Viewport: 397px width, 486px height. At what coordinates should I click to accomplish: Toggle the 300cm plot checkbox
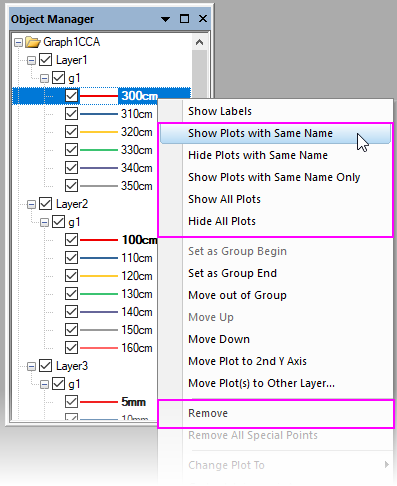[x=71, y=96]
